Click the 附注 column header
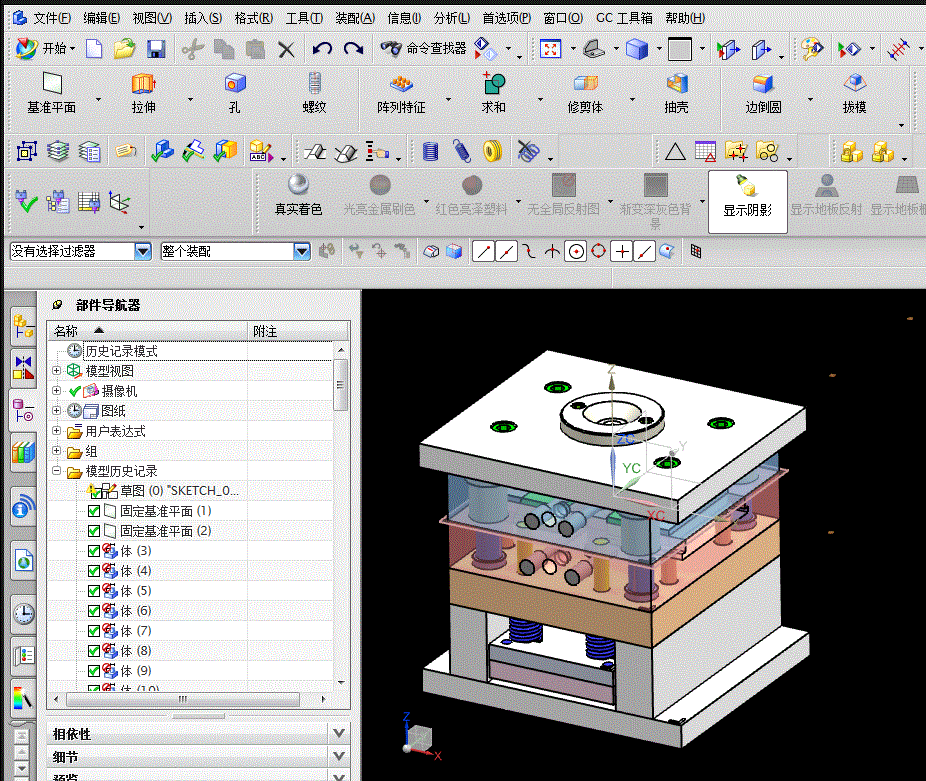 click(298, 331)
